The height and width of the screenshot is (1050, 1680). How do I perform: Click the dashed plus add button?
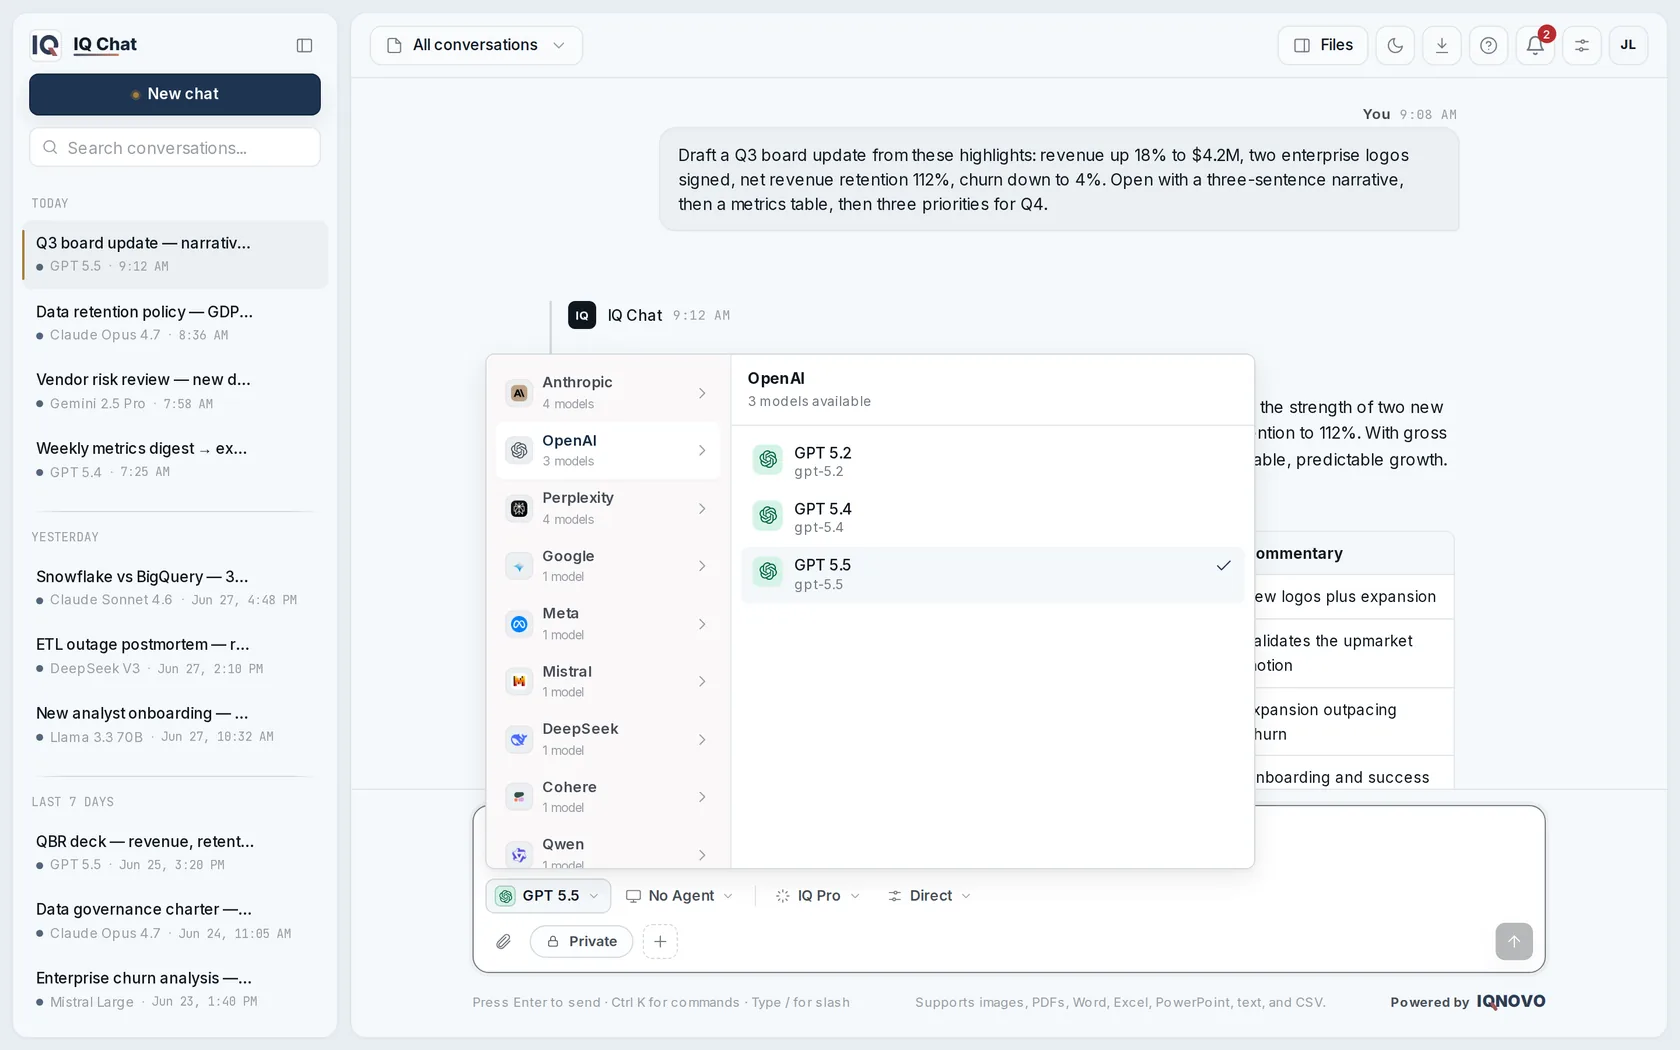coord(660,941)
